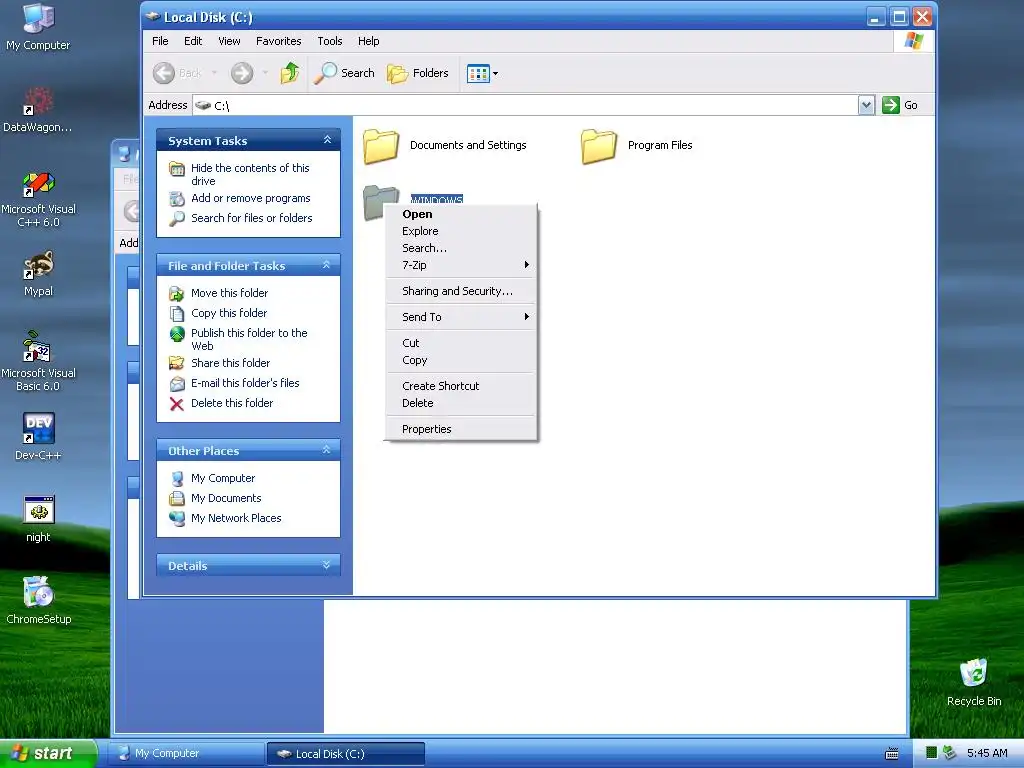The width and height of the screenshot is (1024, 768).
Task: Expand 7-Zip context submenu
Action: [x=460, y=265]
